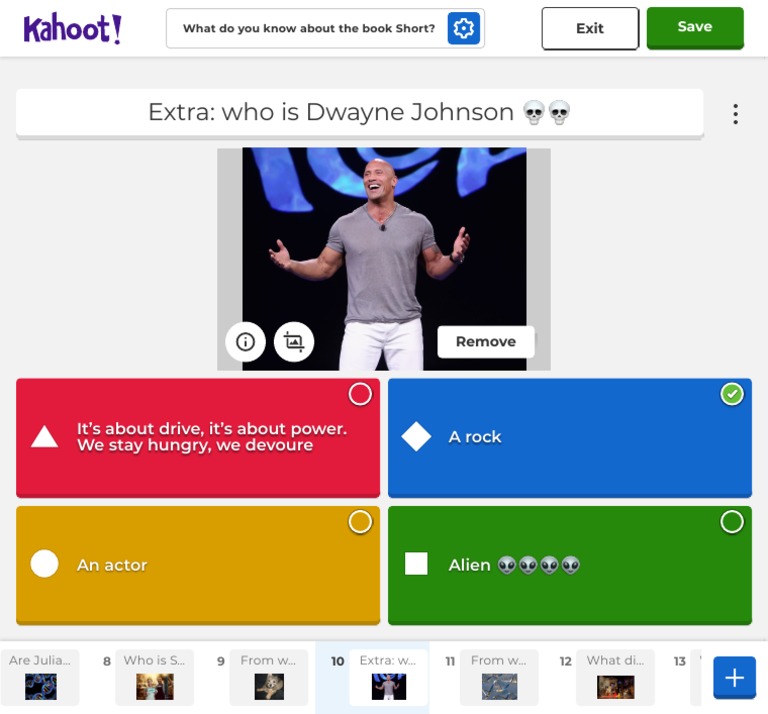
Task: Open the image crop tool icon
Action: point(294,341)
